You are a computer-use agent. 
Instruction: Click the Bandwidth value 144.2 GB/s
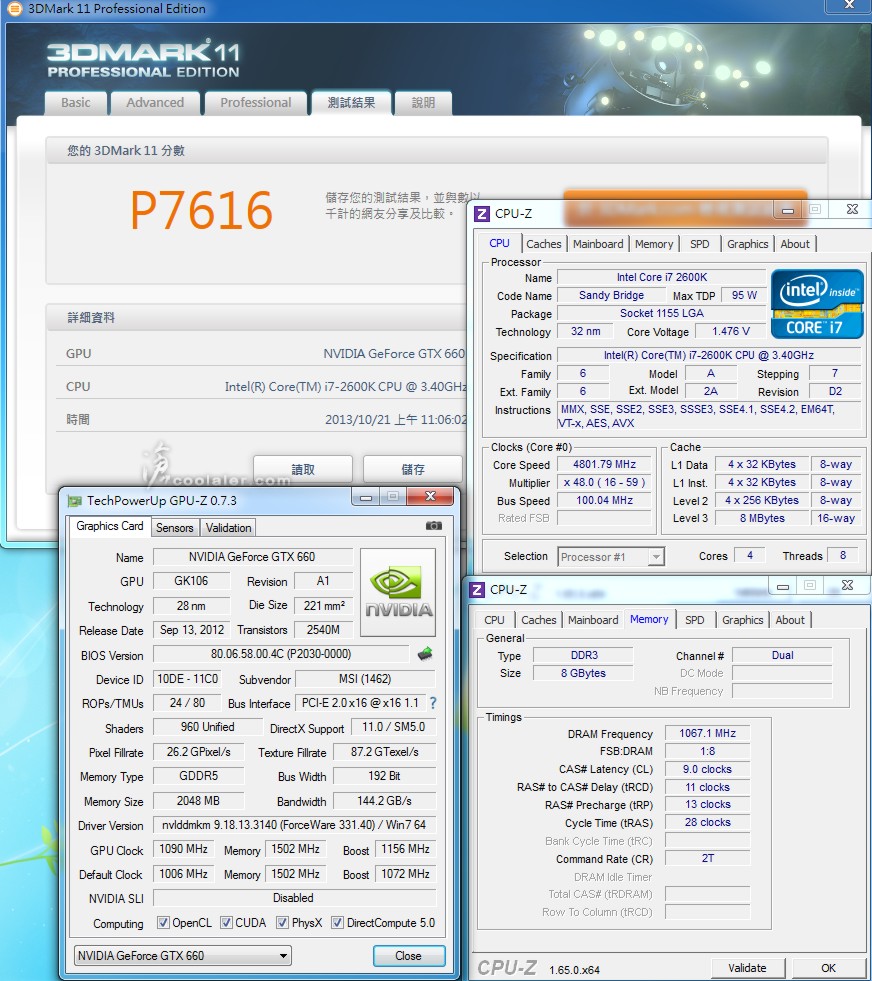point(384,801)
